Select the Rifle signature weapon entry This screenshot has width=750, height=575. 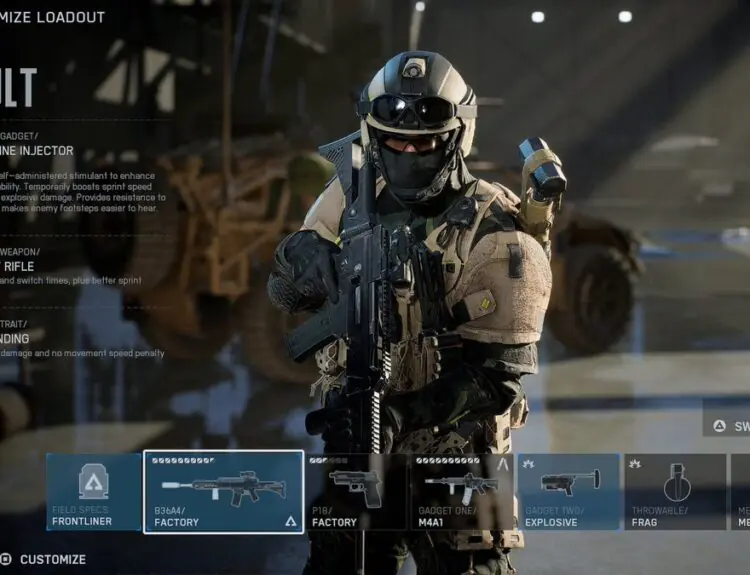[20, 266]
